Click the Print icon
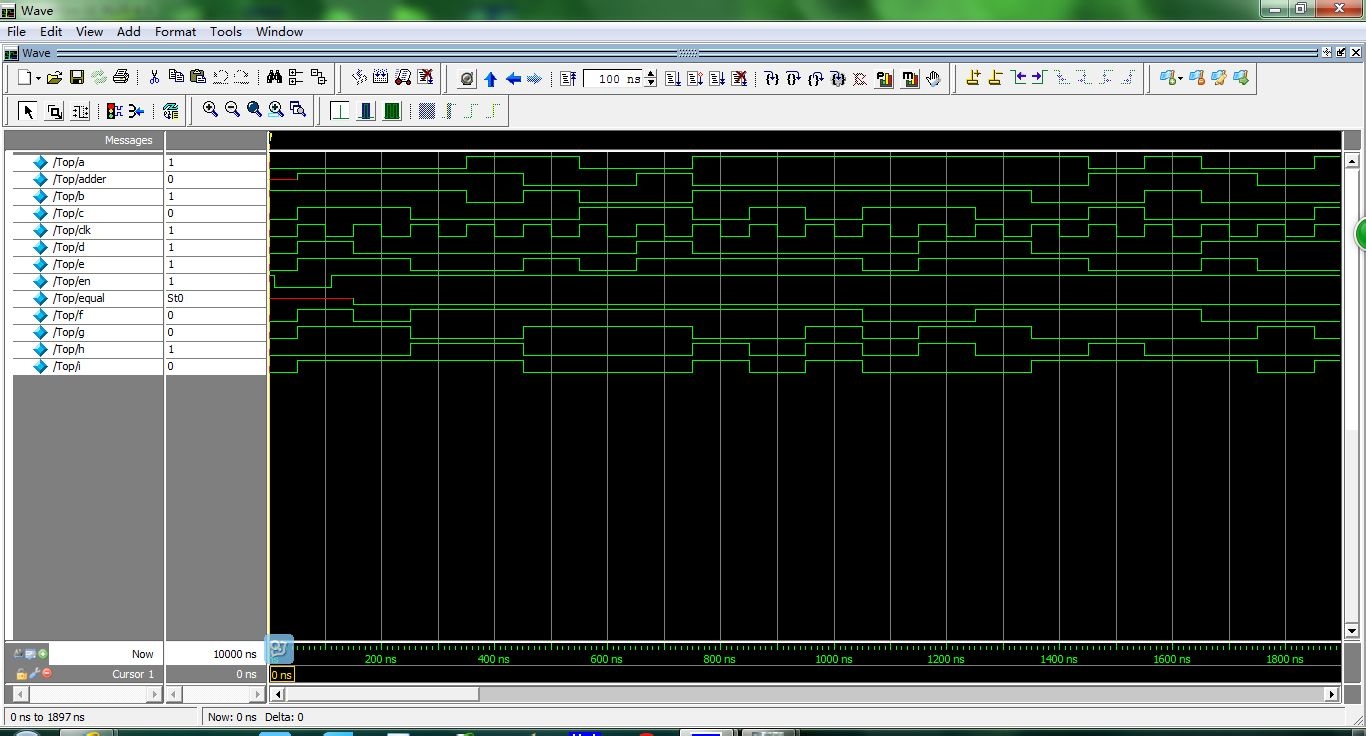 point(121,78)
